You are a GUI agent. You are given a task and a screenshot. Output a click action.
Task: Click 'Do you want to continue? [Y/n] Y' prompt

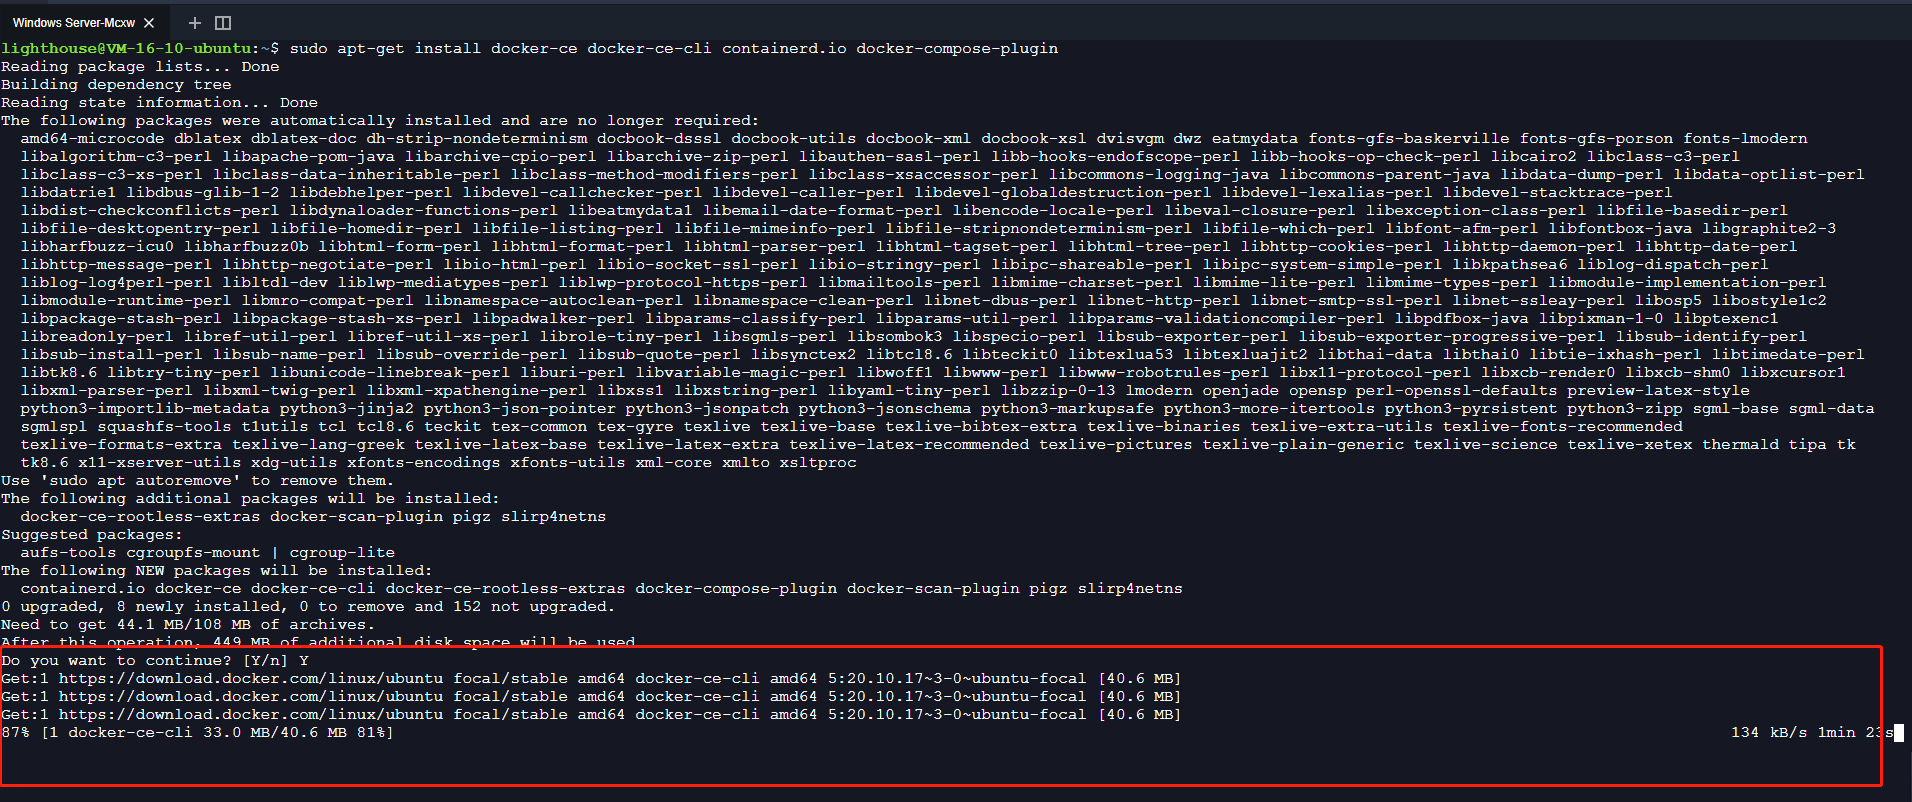click(x=155, y=660)
